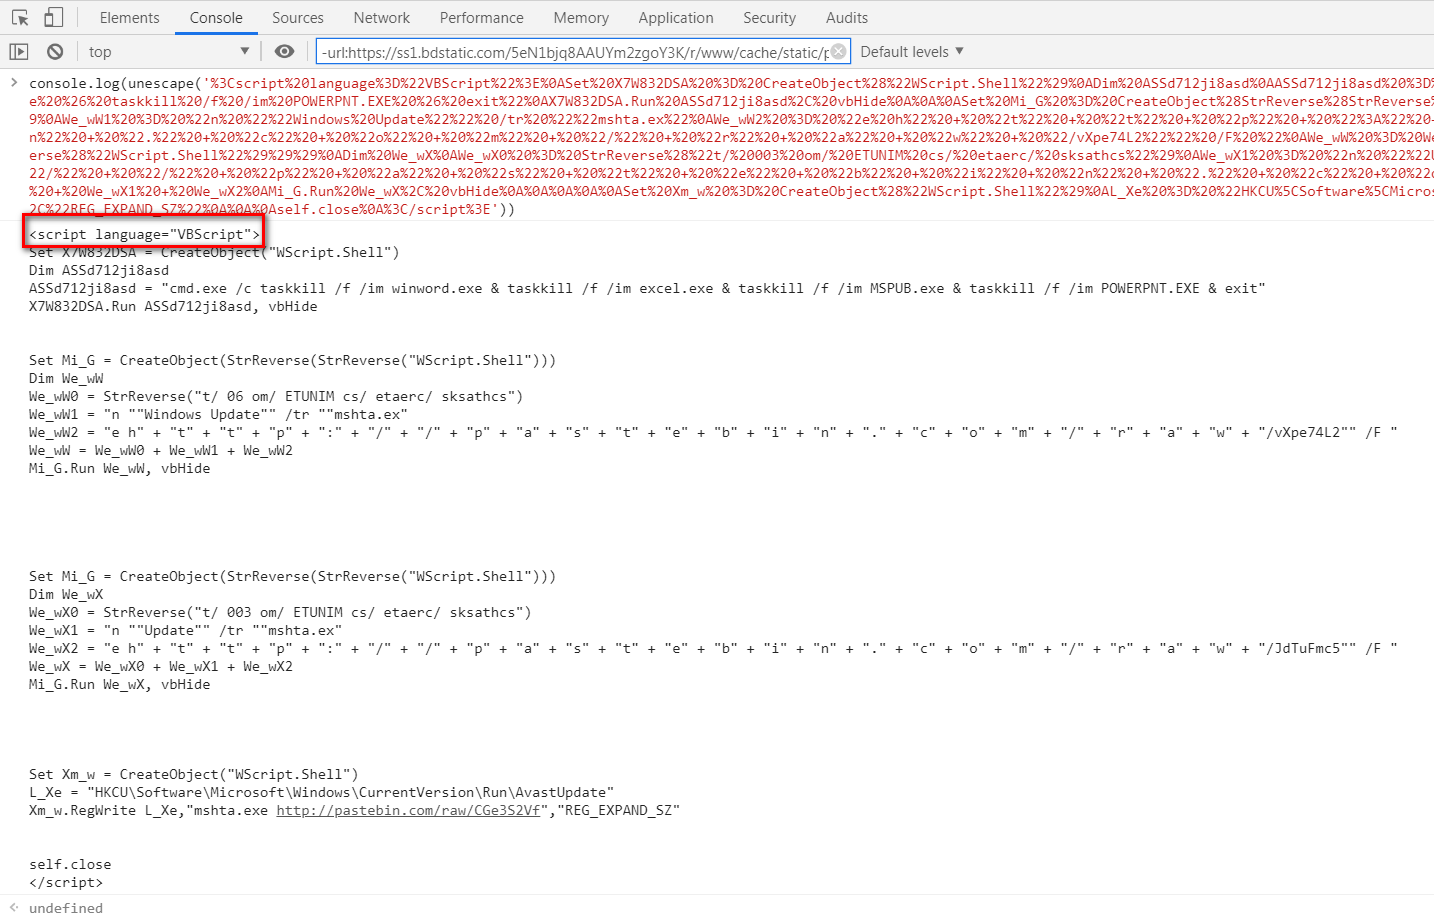Open the top context dropdown

point(168,51)
